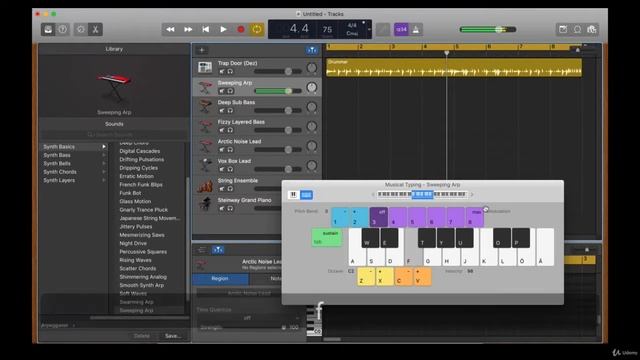The height and width of the screenshot is (360, 640).
Task: Click the Save button in Library
Action: 173,336
